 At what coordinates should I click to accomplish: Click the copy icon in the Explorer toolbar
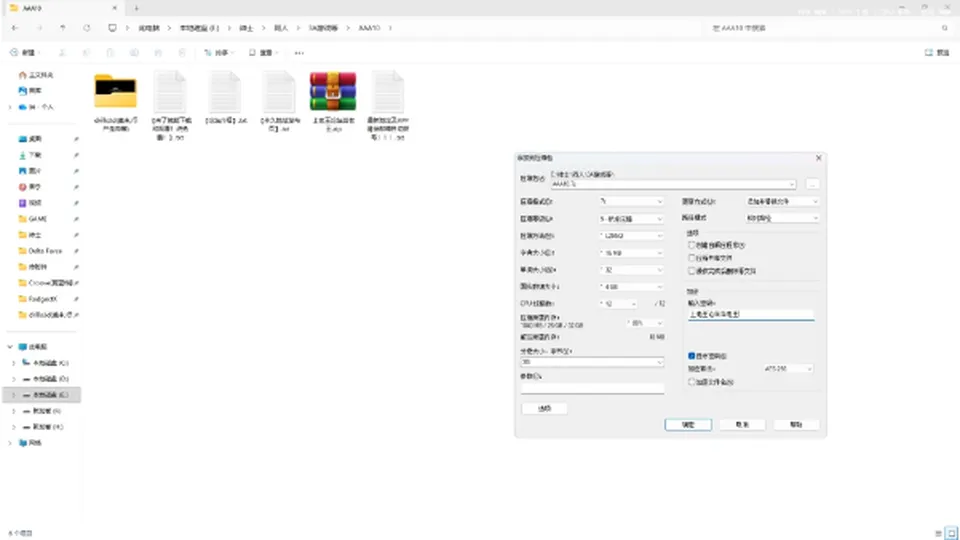coord(86,53)
